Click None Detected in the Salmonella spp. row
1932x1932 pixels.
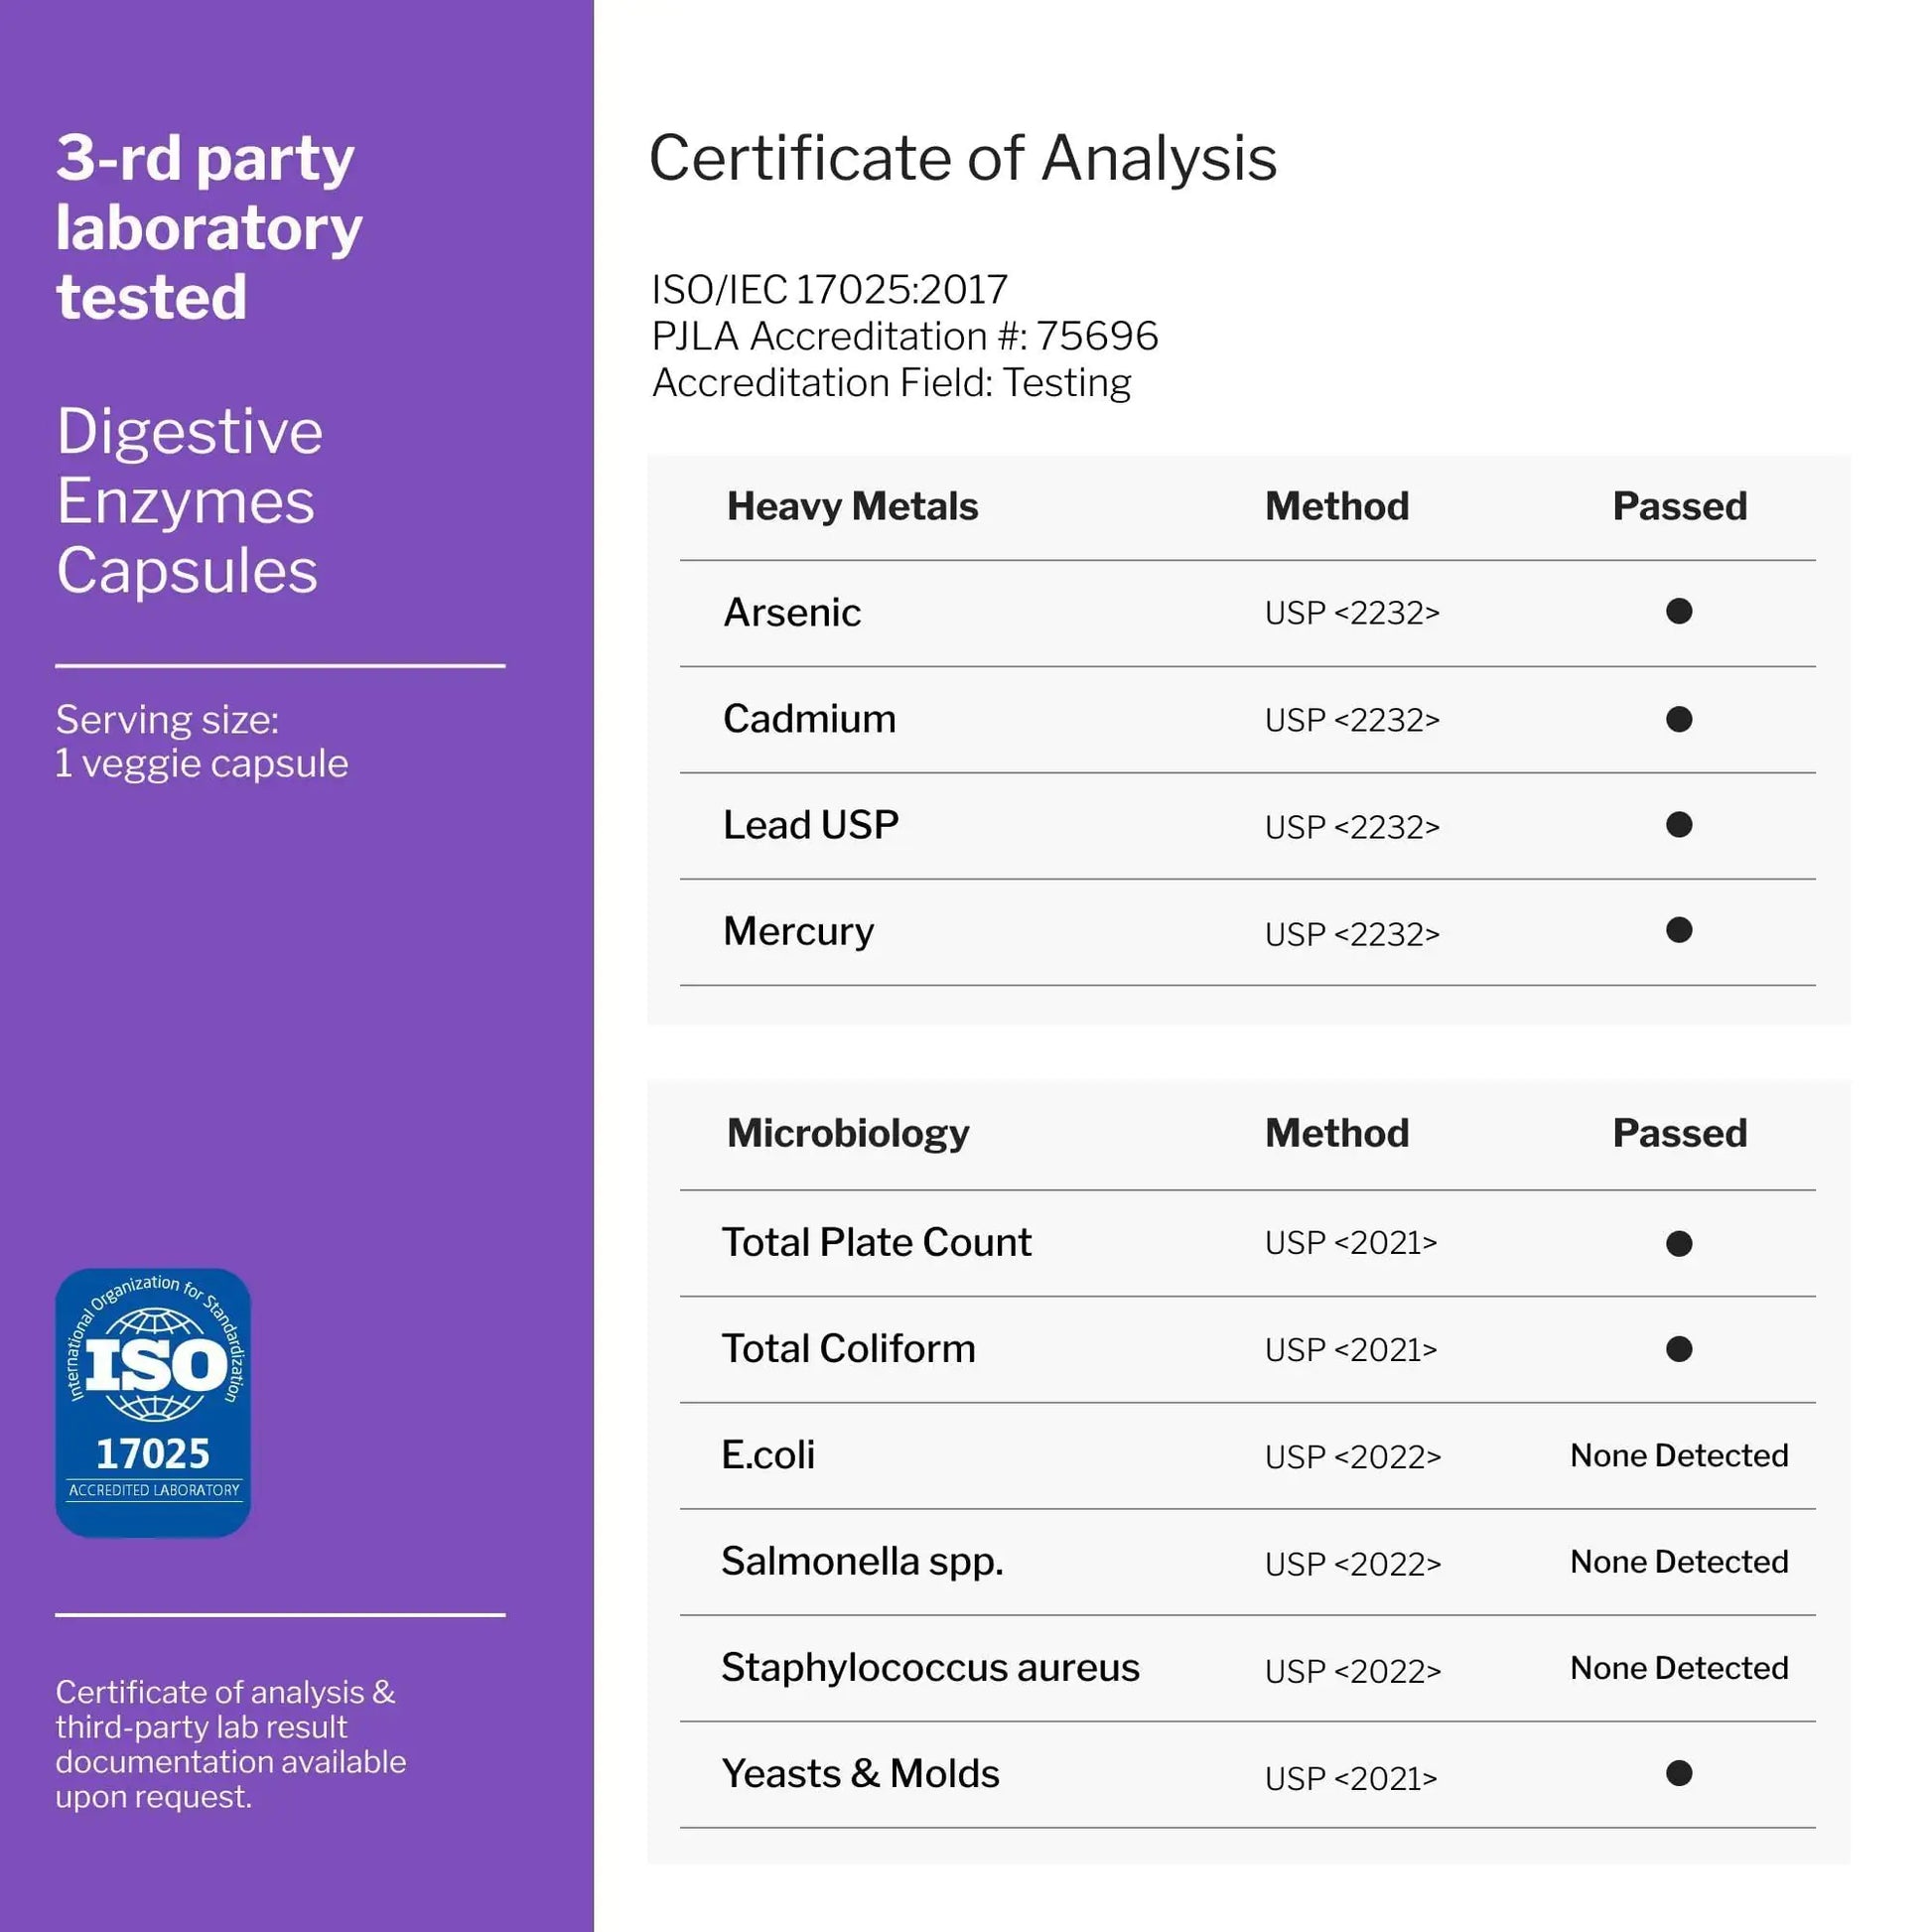[x=1679, y=1561]
